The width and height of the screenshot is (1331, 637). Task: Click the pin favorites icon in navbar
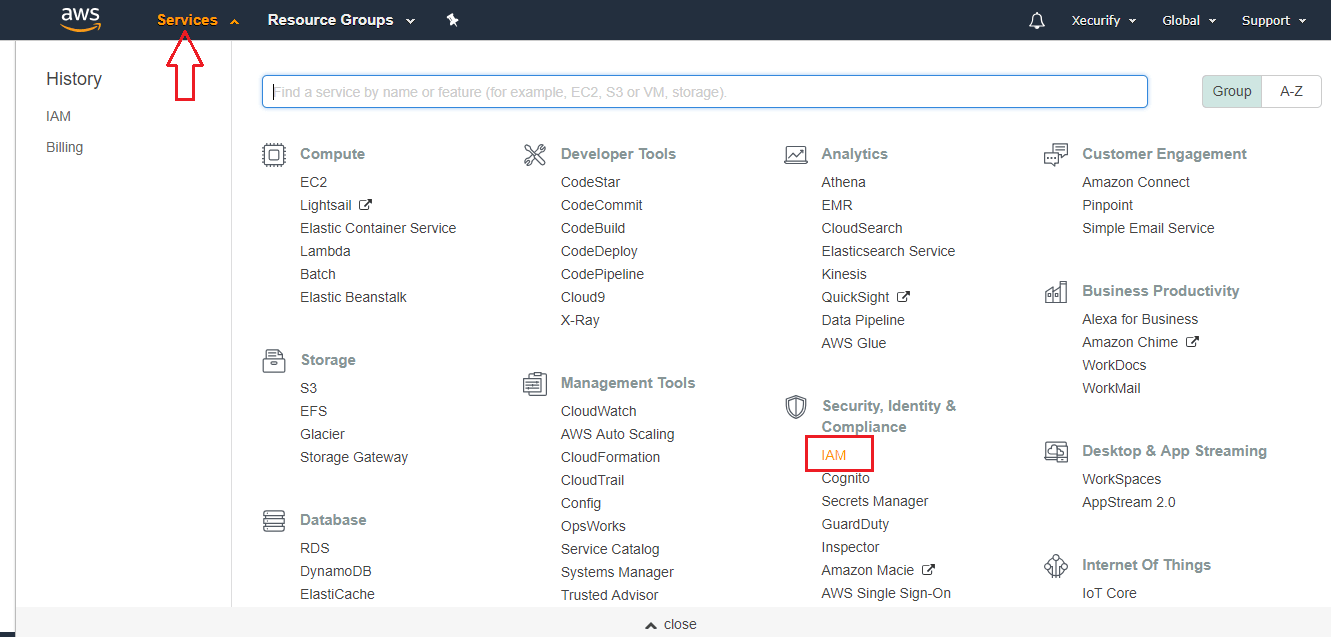[x=452, y=20]
